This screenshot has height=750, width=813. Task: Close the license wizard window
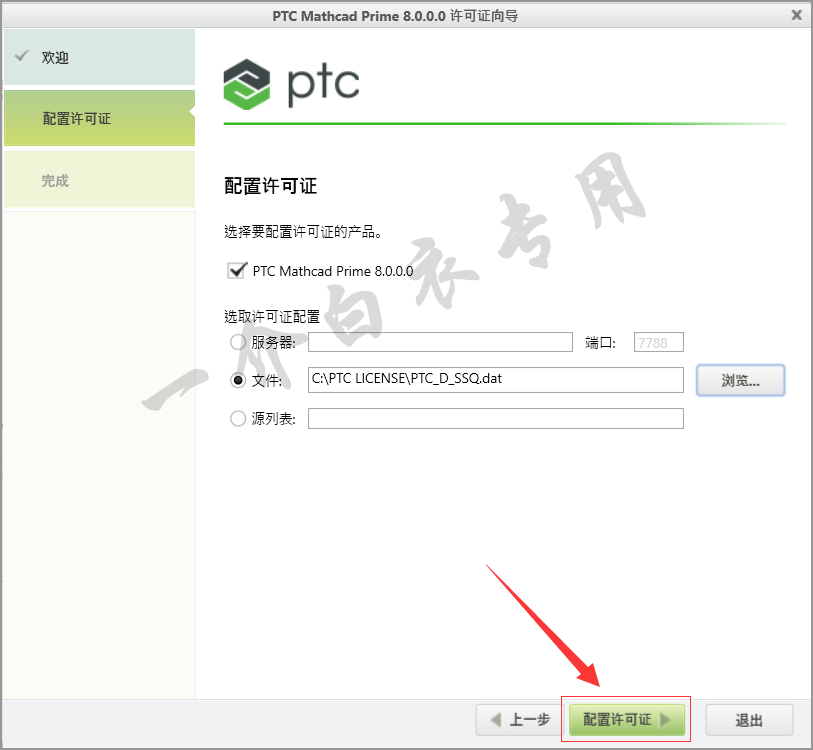click(796, 15)
